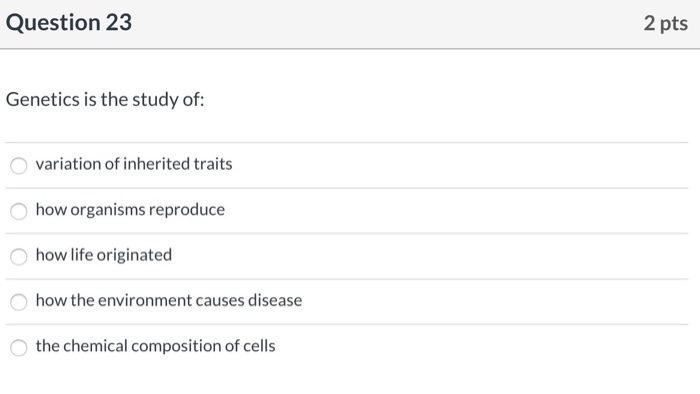Click the word 'traits' in the first answer
The width and height of the screenshot is (700, 394).
(x=212, y=164)
